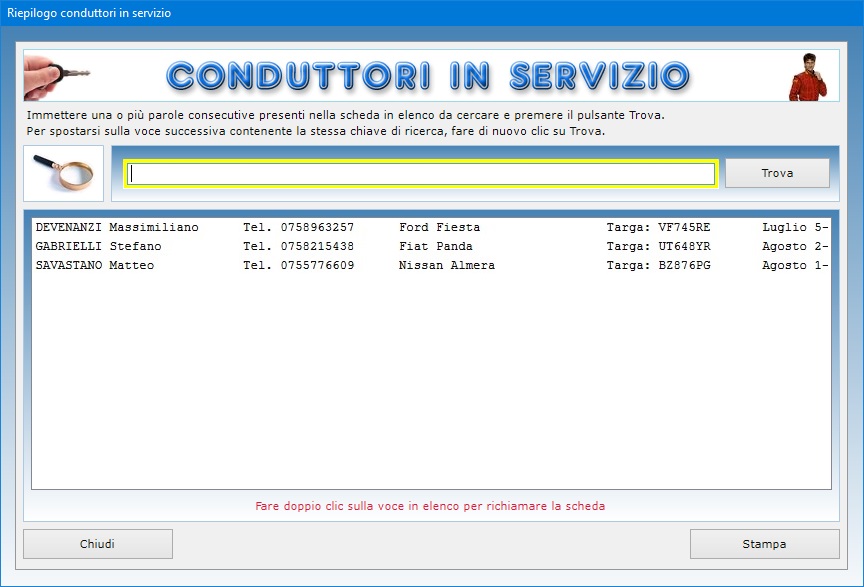The image size is (864, 587).
Task: Focus the search text input field
Action: click(421, 174)
